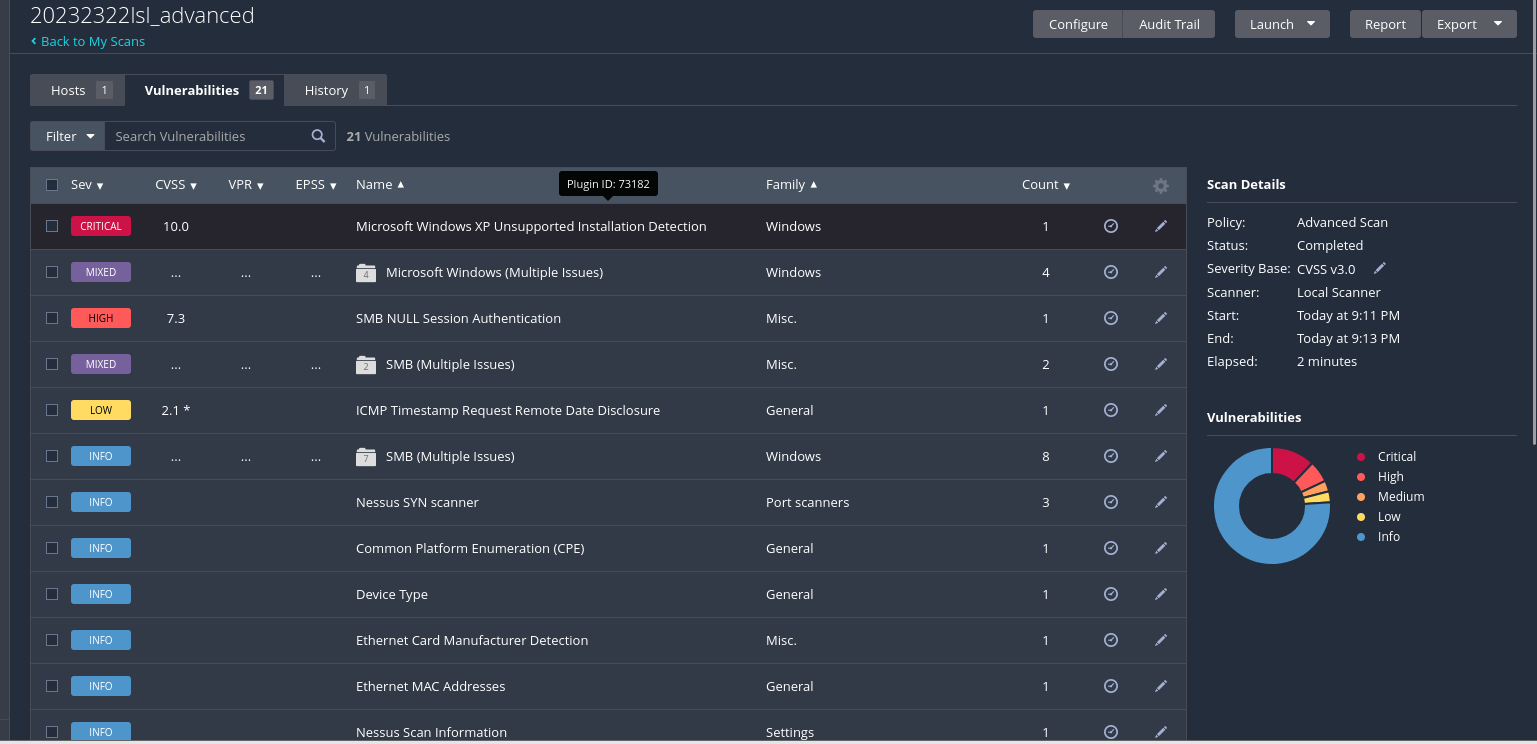Open the Filter dropdown
This screenshot has height=744, width=1537.
tap(68, 136)
